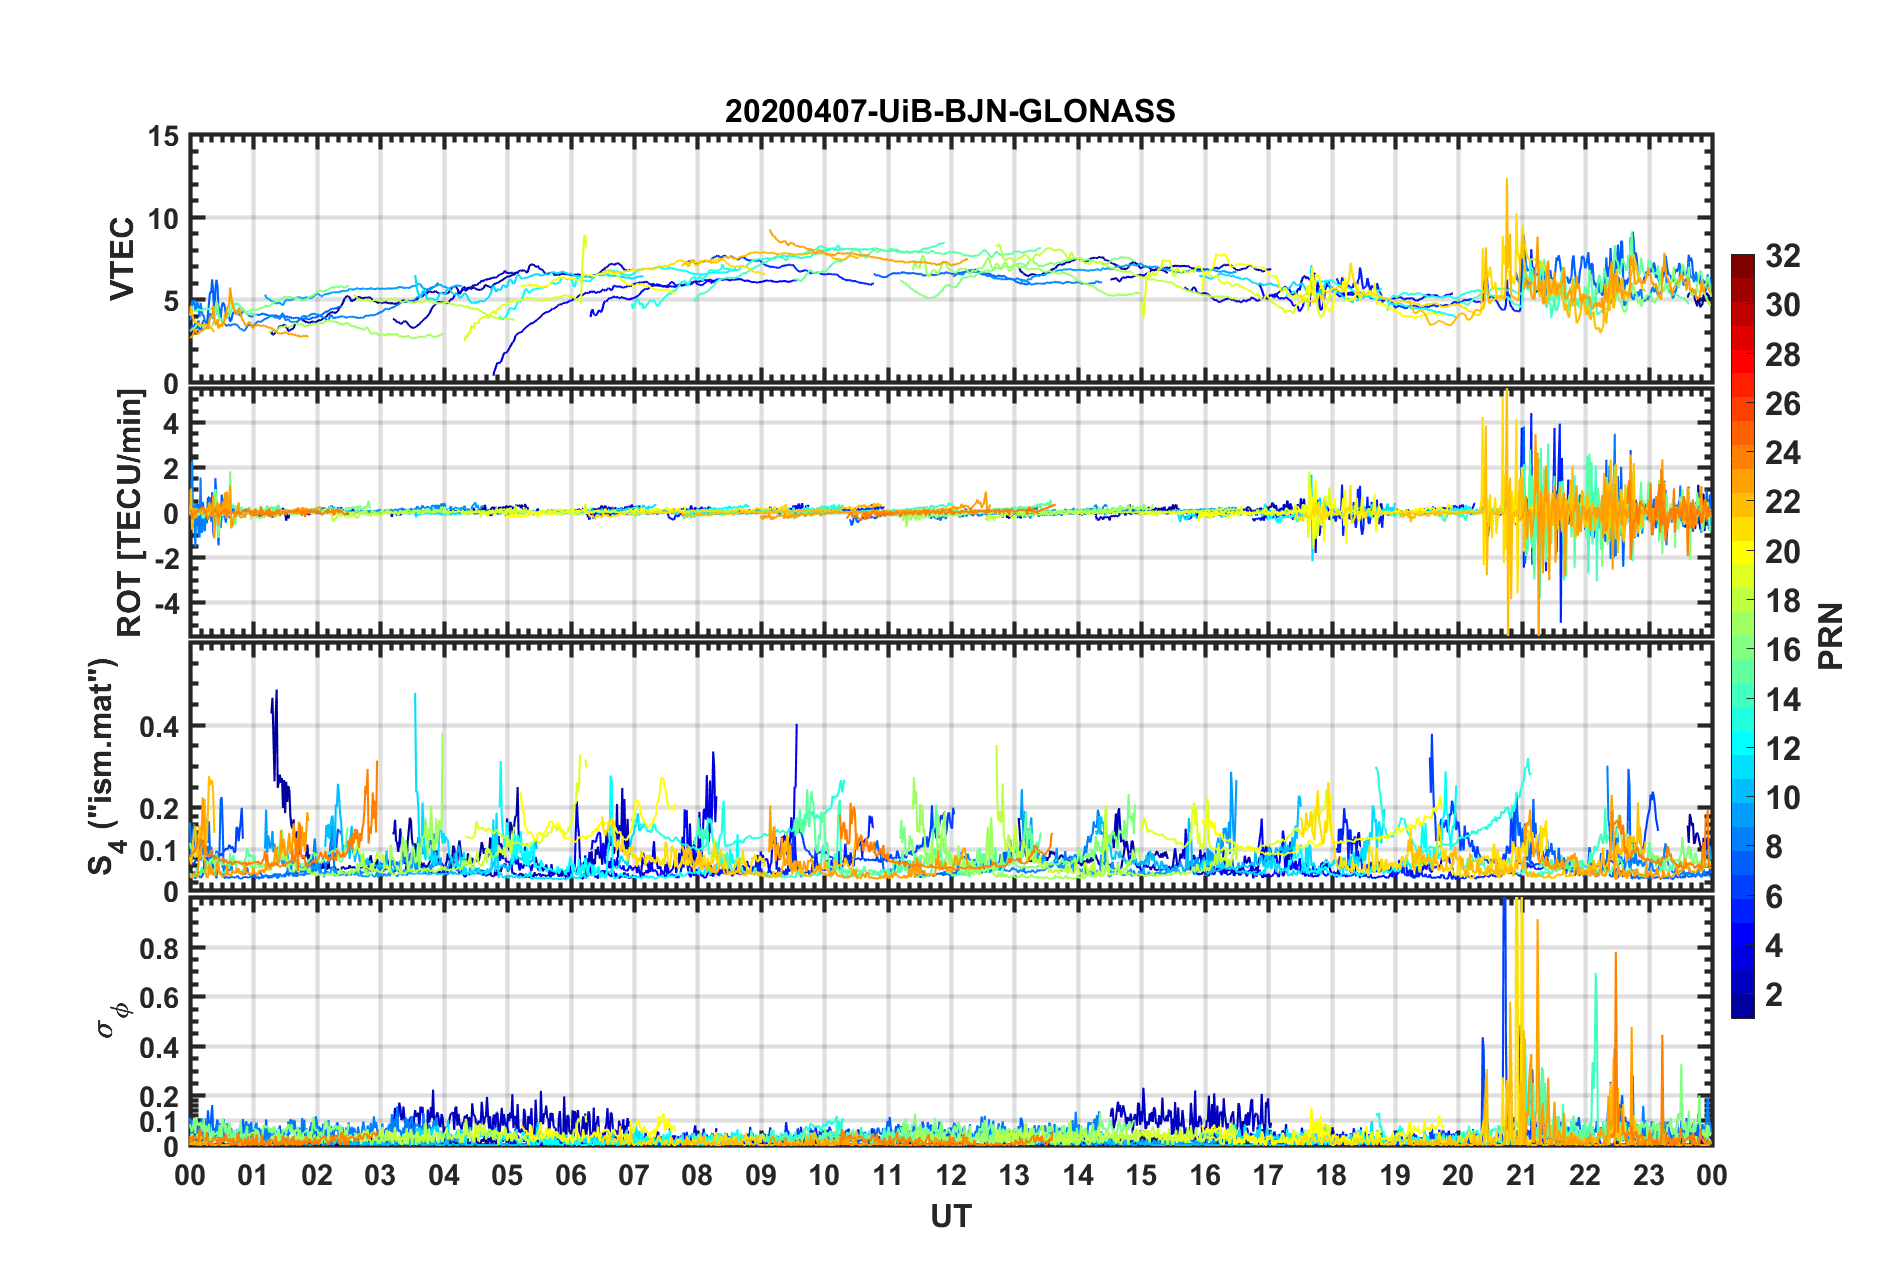Screen dimensions: 1902x1272
Task: Click colorbar tick value 2
Action: click(1774, 994)
